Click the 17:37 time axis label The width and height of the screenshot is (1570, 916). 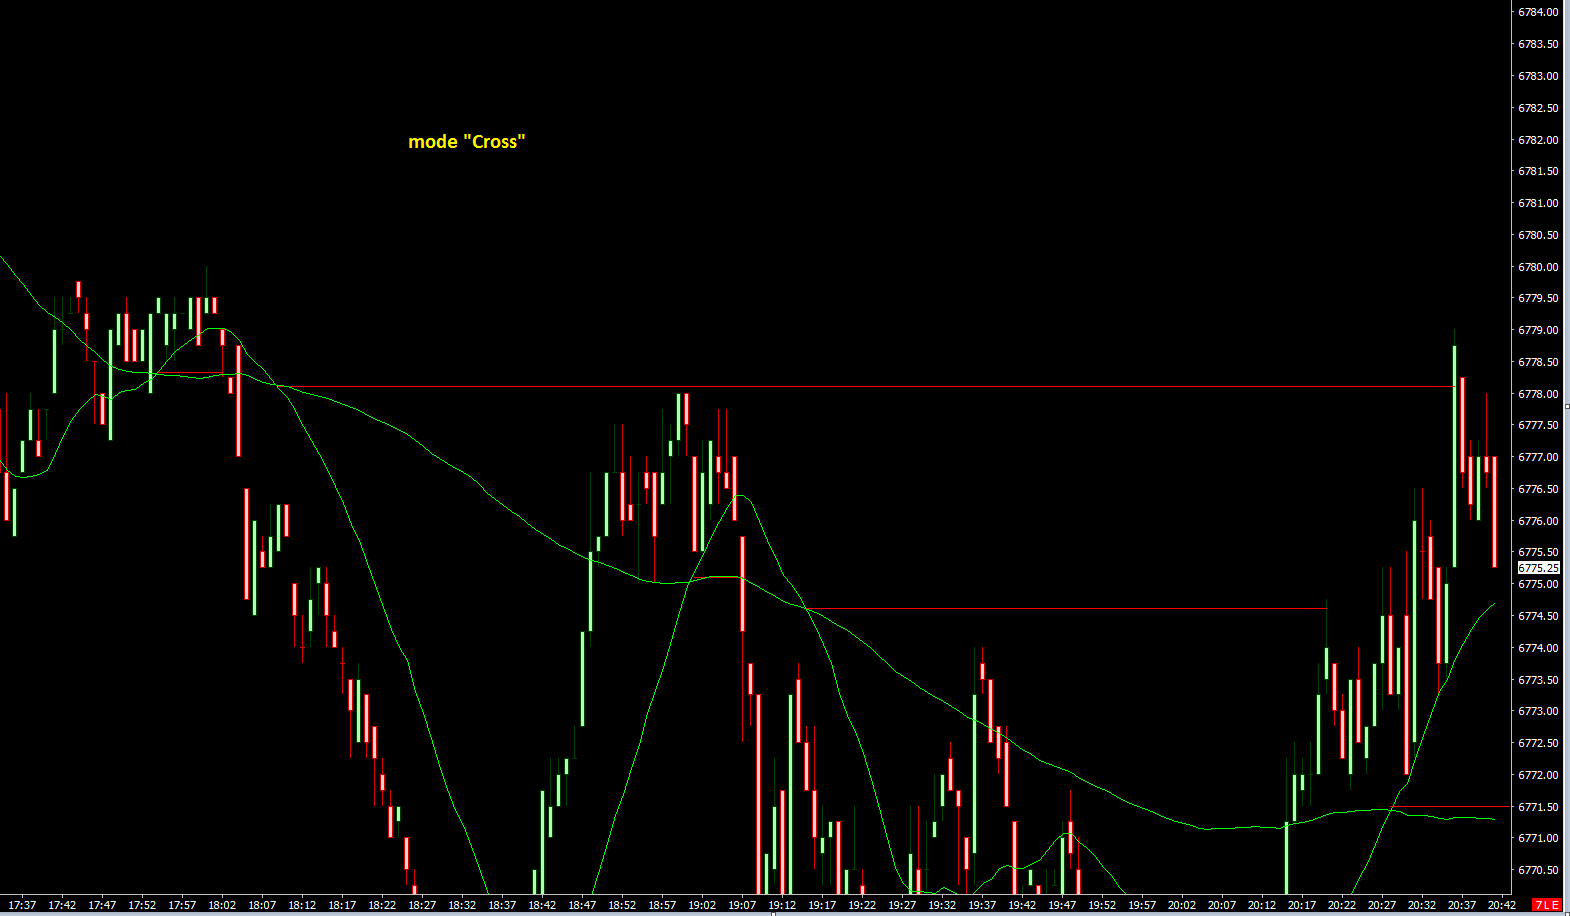22,905
